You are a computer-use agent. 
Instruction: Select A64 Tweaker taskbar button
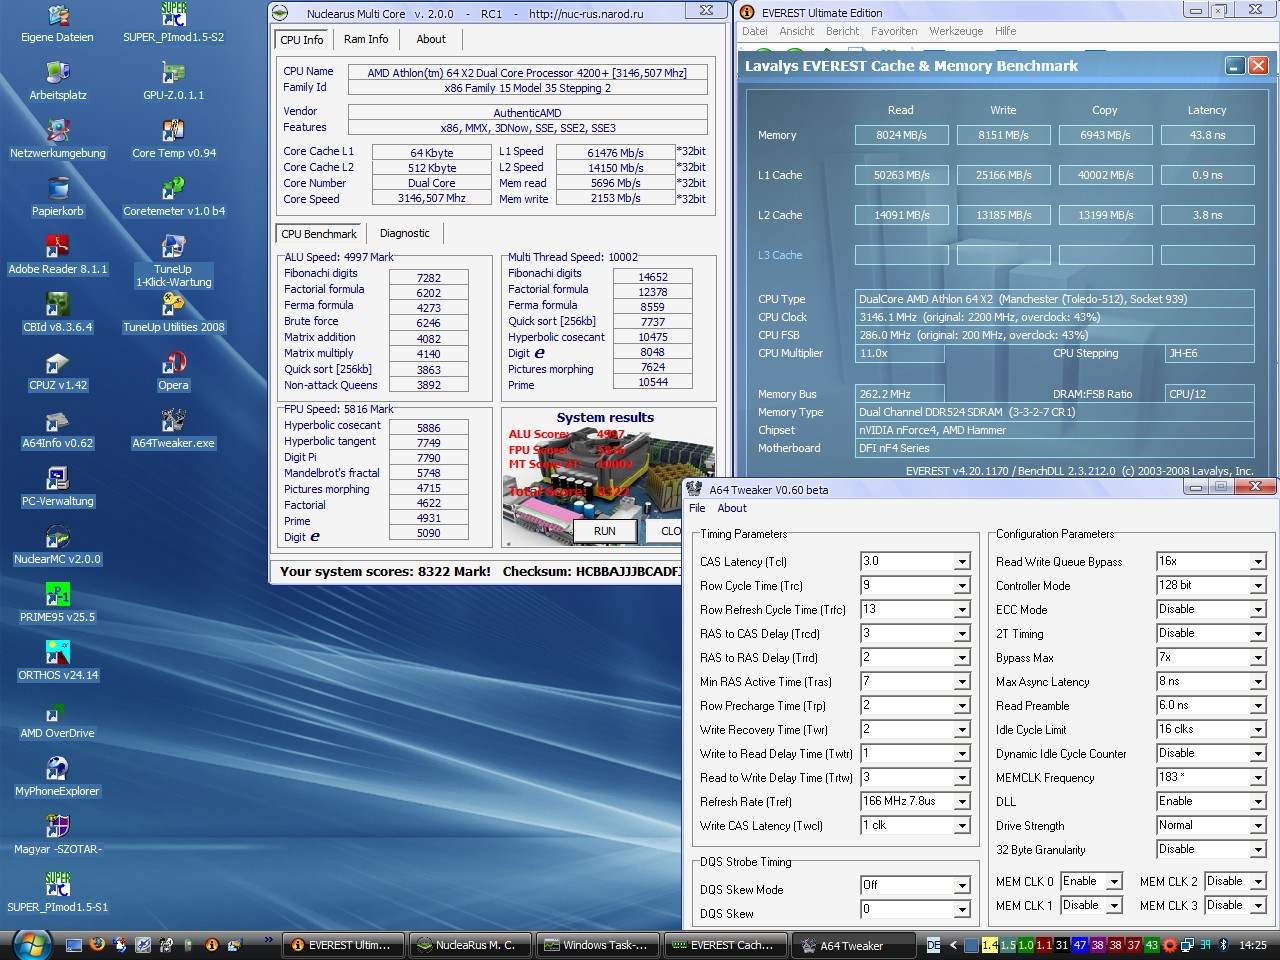[x=853, y=945]
